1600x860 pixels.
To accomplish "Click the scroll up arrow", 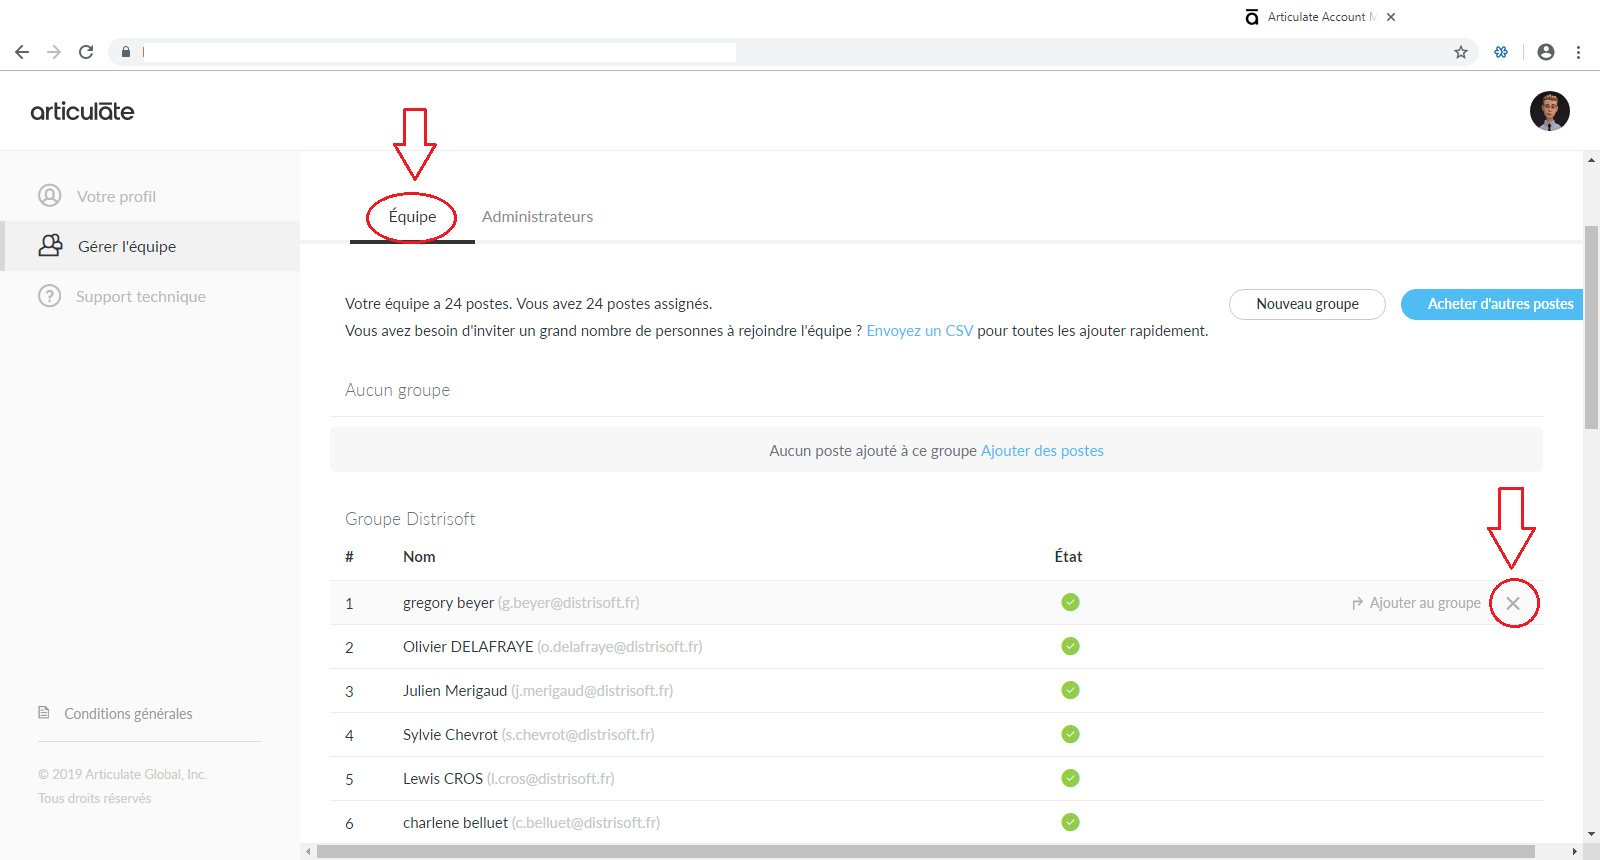I will click(1591, 159).
